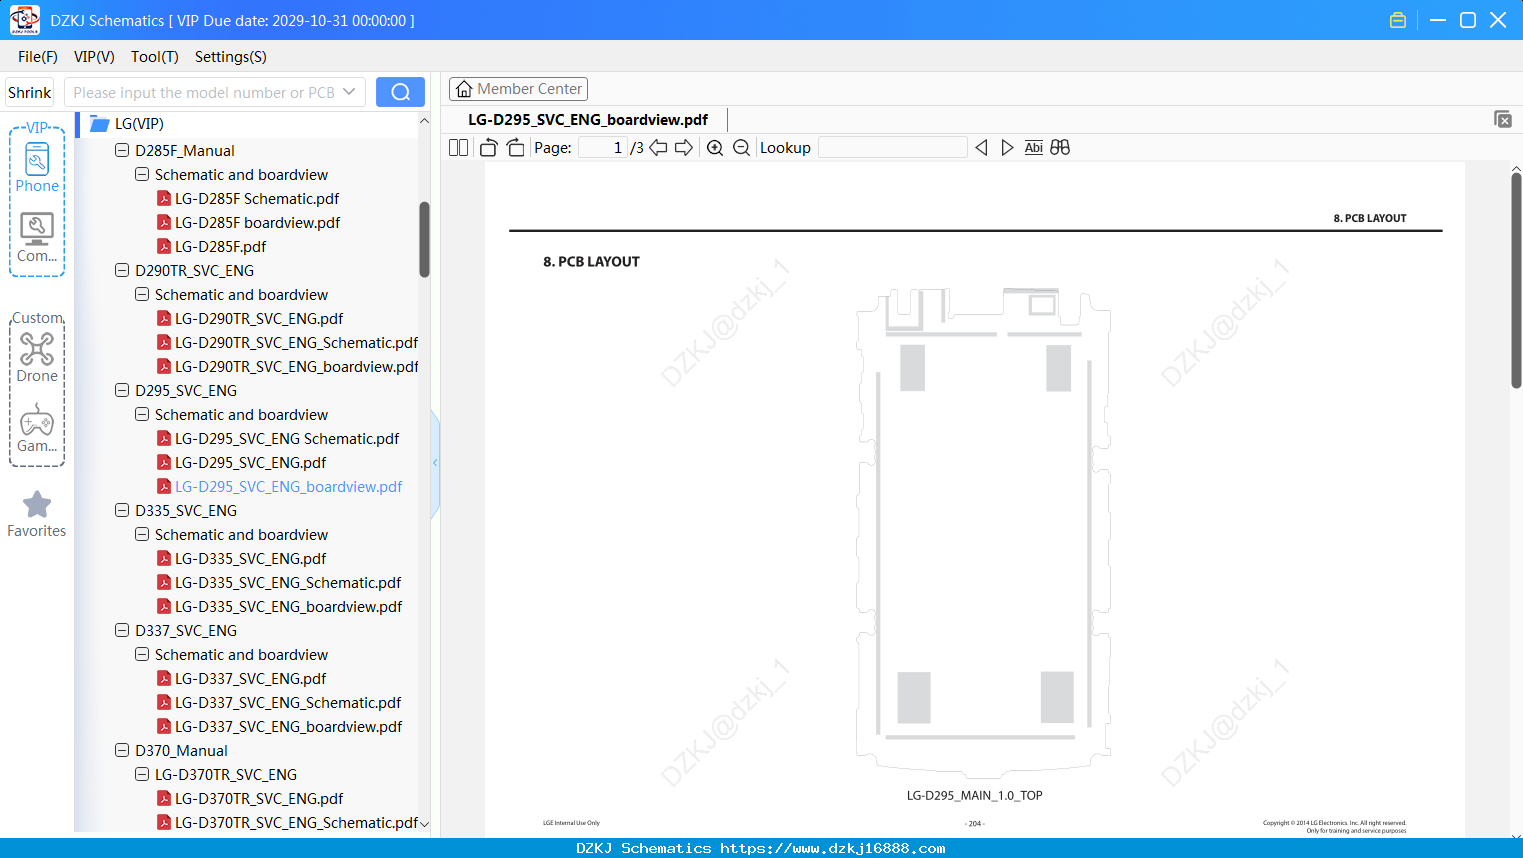The image size is (1523, 858).
Task: Open the Game console category in sidebar
Action: pyautogui.click(x=37, y=428)
